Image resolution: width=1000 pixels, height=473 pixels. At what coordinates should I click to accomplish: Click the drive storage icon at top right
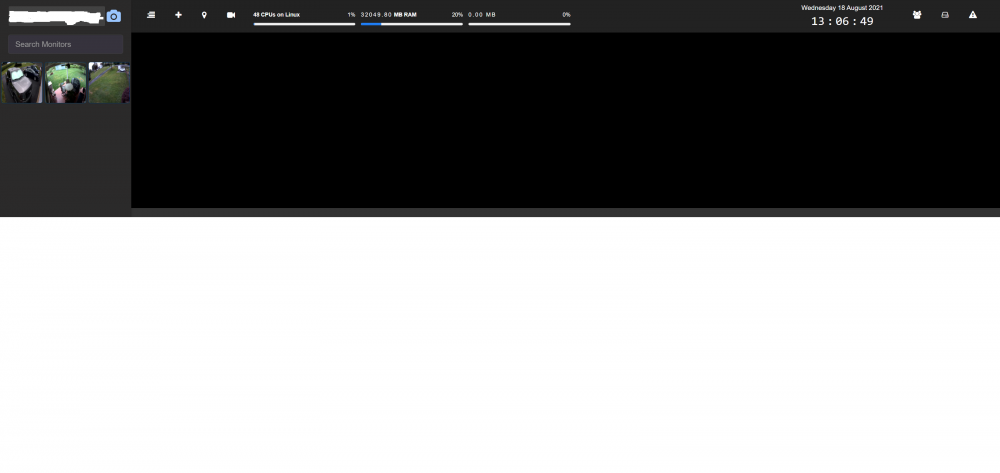[945, 15]
